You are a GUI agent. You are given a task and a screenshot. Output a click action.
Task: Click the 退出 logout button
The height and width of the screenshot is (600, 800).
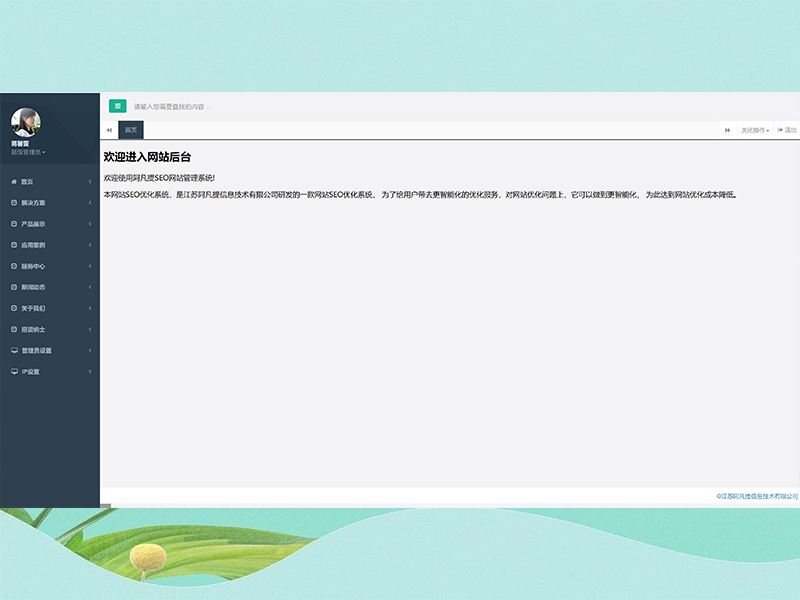click(x=787, y=130)
